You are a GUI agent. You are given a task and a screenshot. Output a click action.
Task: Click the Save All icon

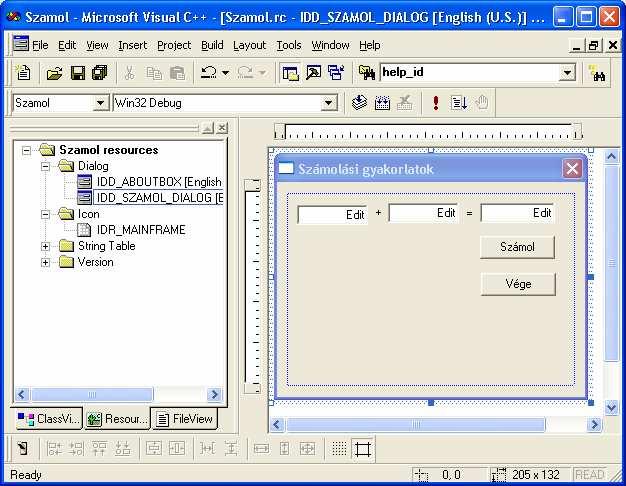[99, 73]
